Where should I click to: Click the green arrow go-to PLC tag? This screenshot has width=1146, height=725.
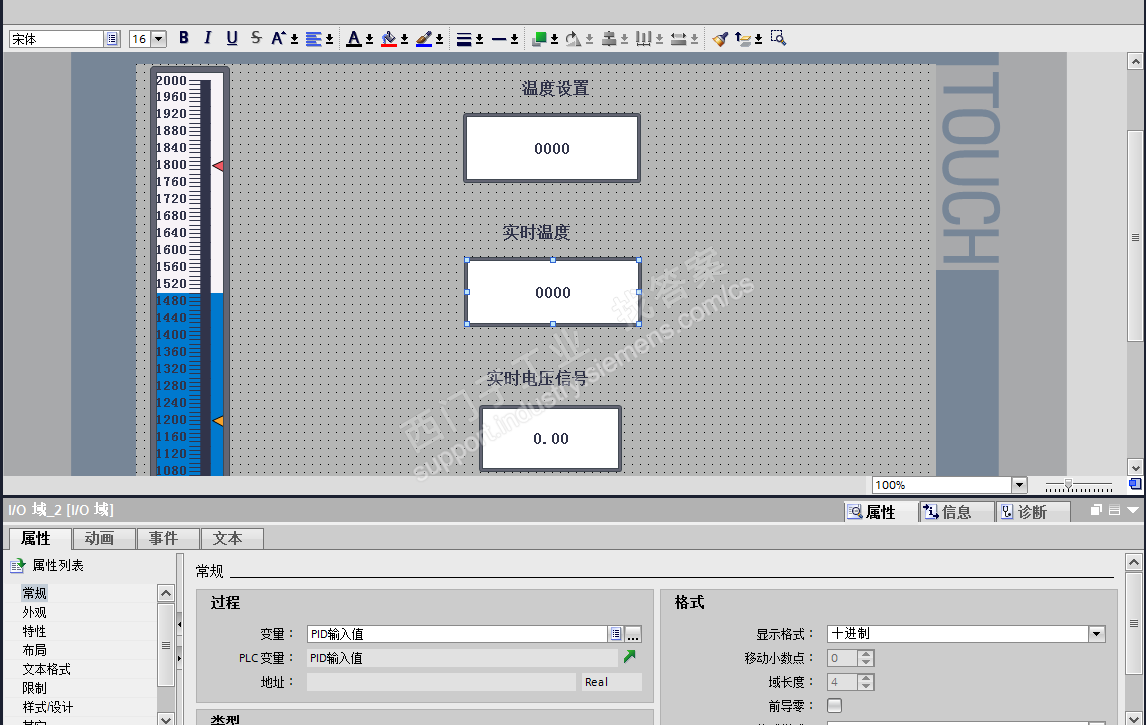(x=629, y=657)
